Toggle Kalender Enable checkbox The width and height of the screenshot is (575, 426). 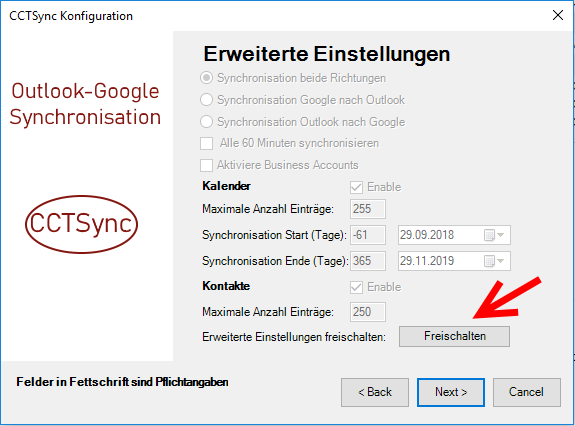point(356,187)
